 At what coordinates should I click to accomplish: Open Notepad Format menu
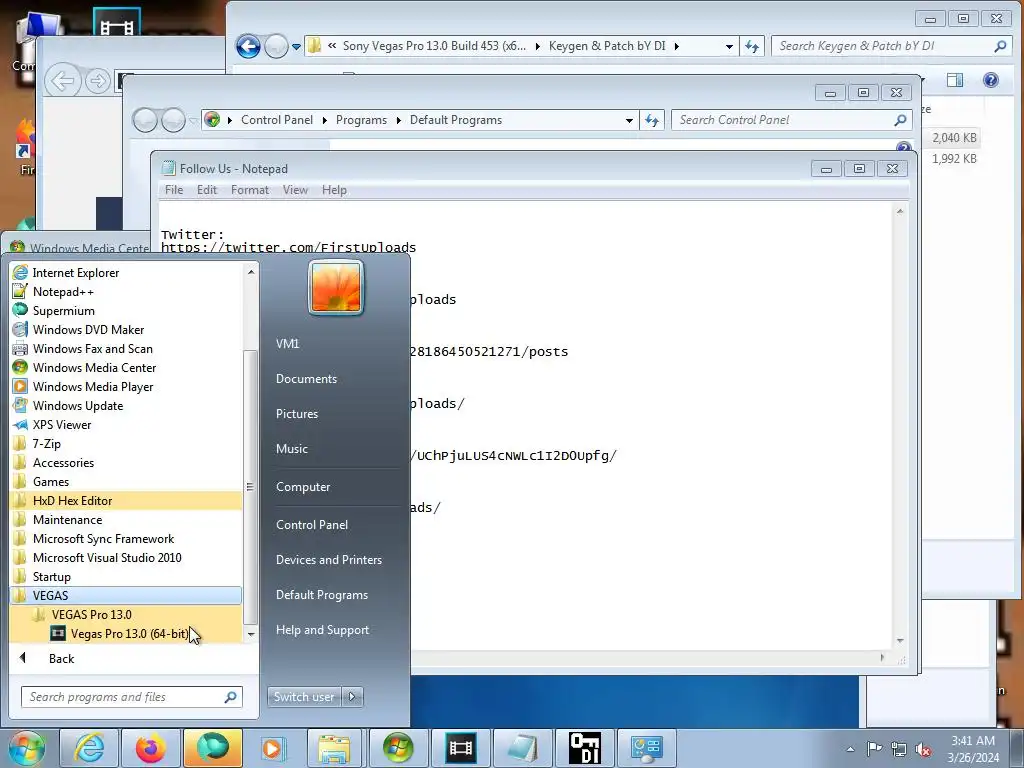pyautogui.click(x=250, y=190)
